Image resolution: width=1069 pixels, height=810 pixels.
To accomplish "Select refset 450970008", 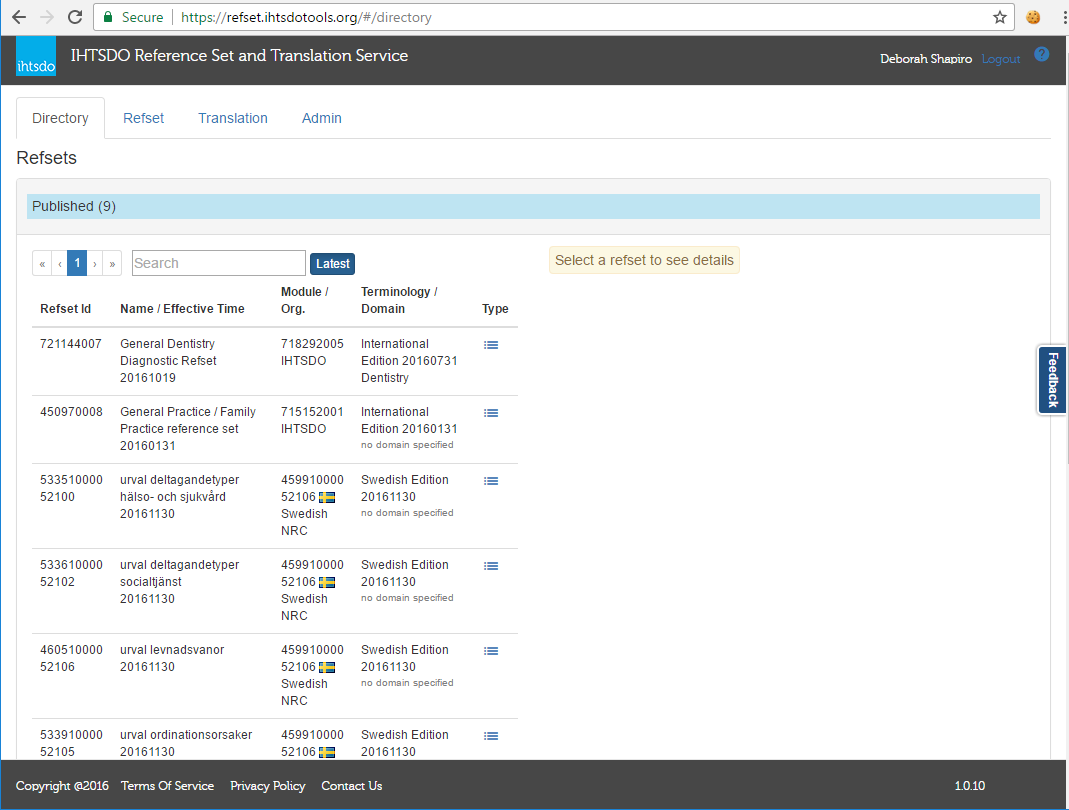I will [71, 412].
